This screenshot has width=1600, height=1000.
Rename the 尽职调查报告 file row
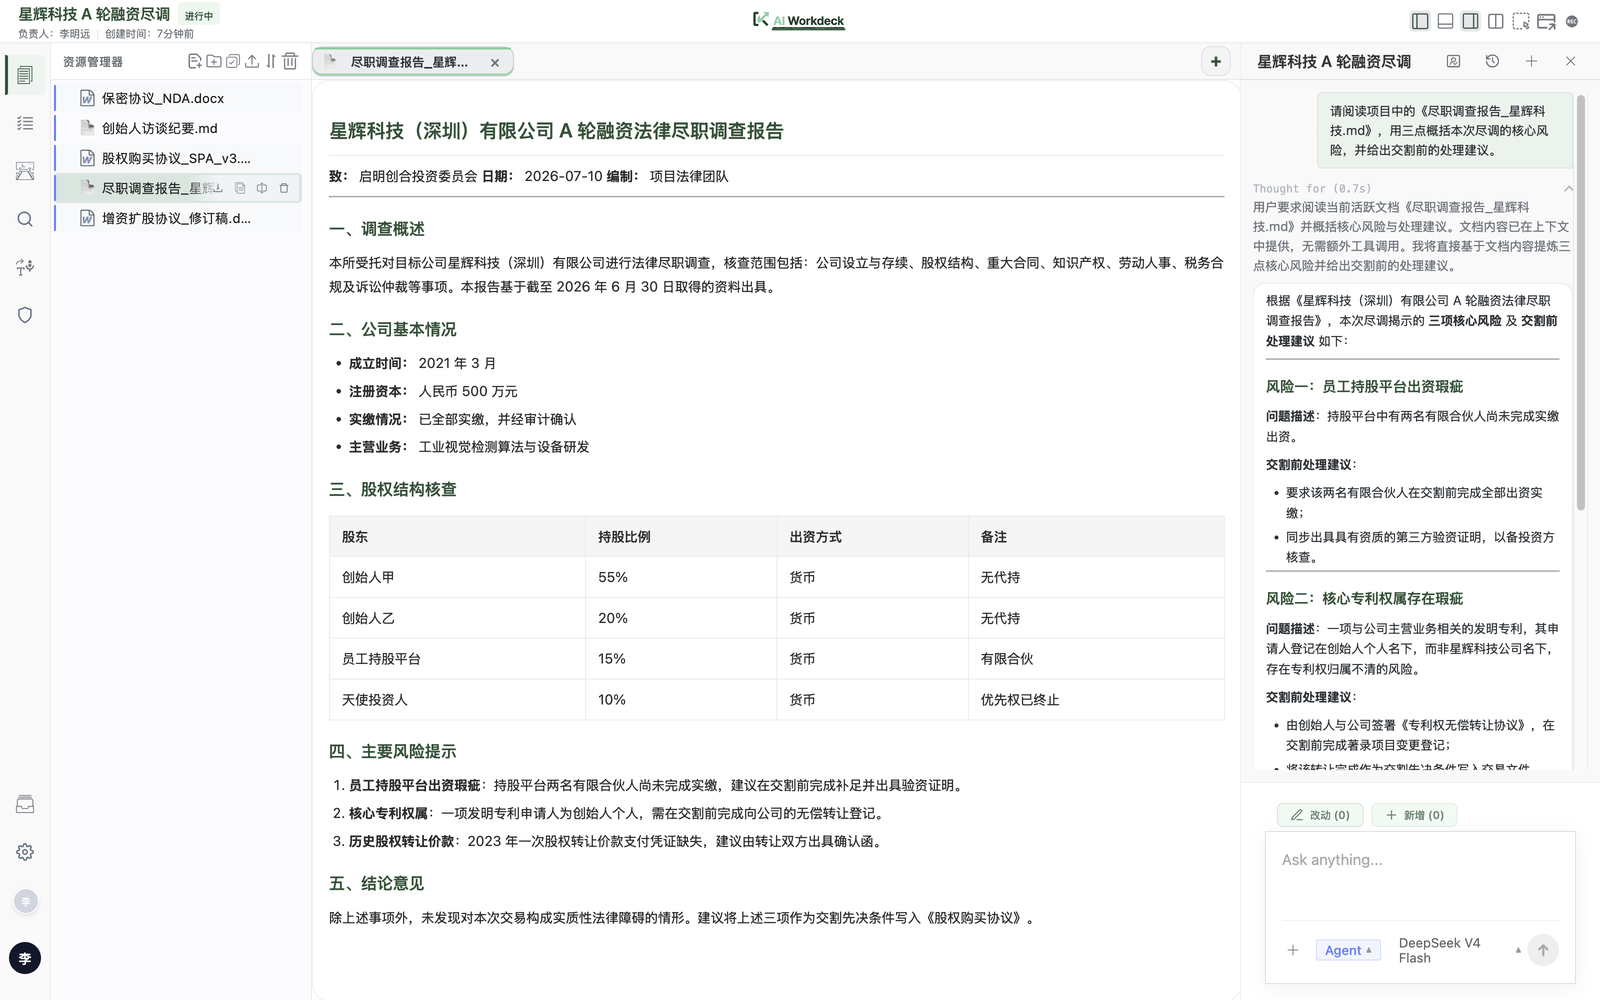coord(262,188)
